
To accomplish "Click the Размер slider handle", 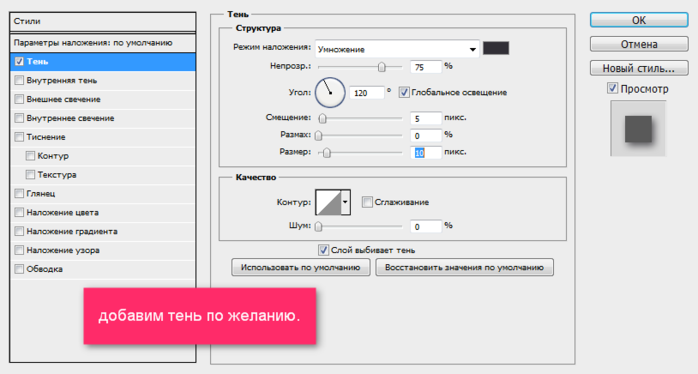I will coord(327,153).
